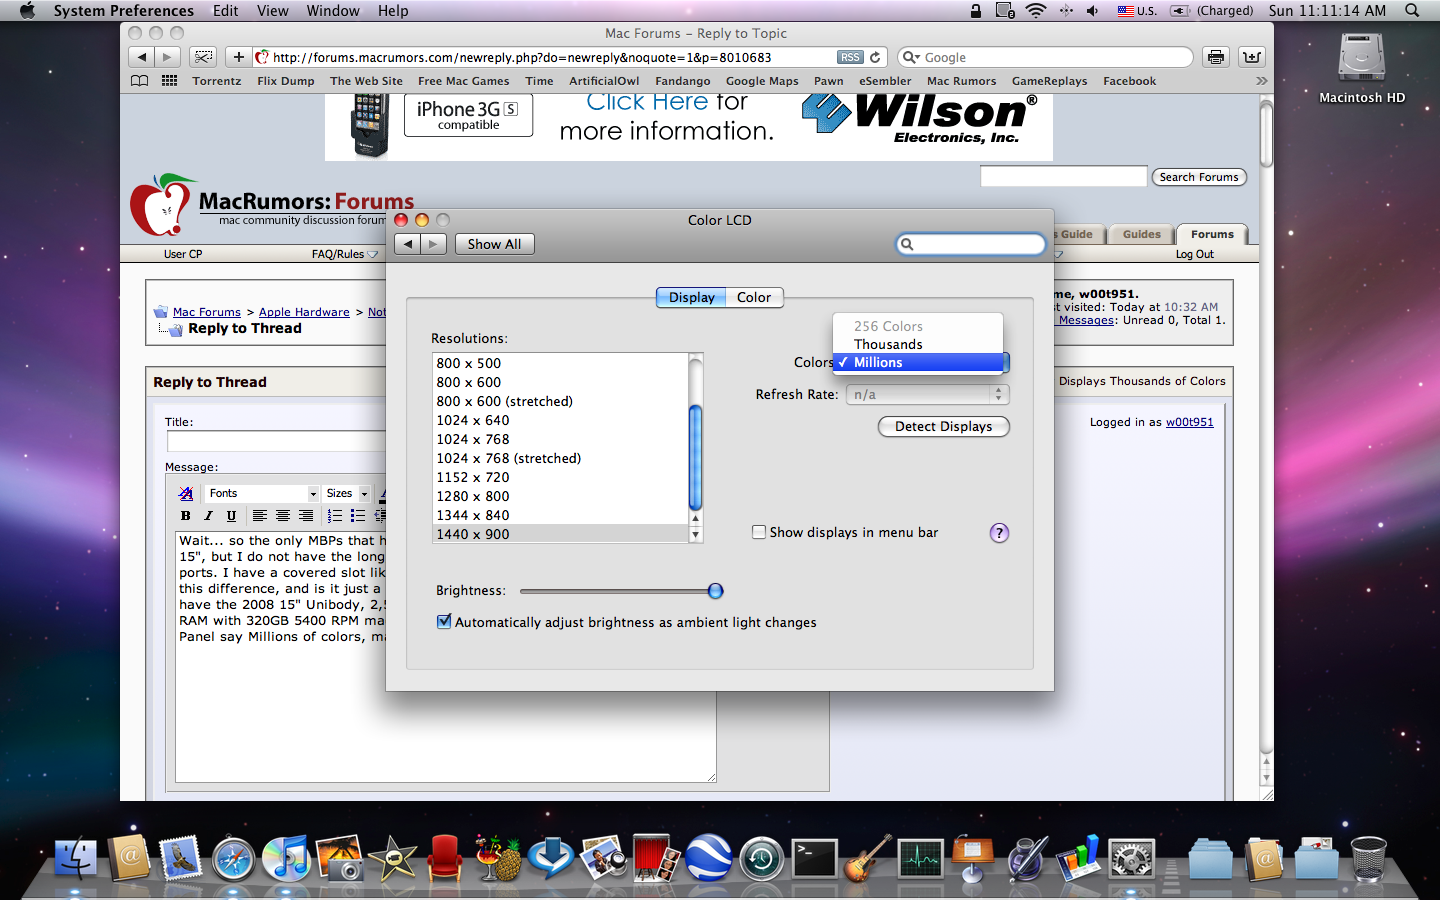Click Safari's Show All Bookmarks book icon
Viewport: 1440px width, 900px height.
(140, 81)
